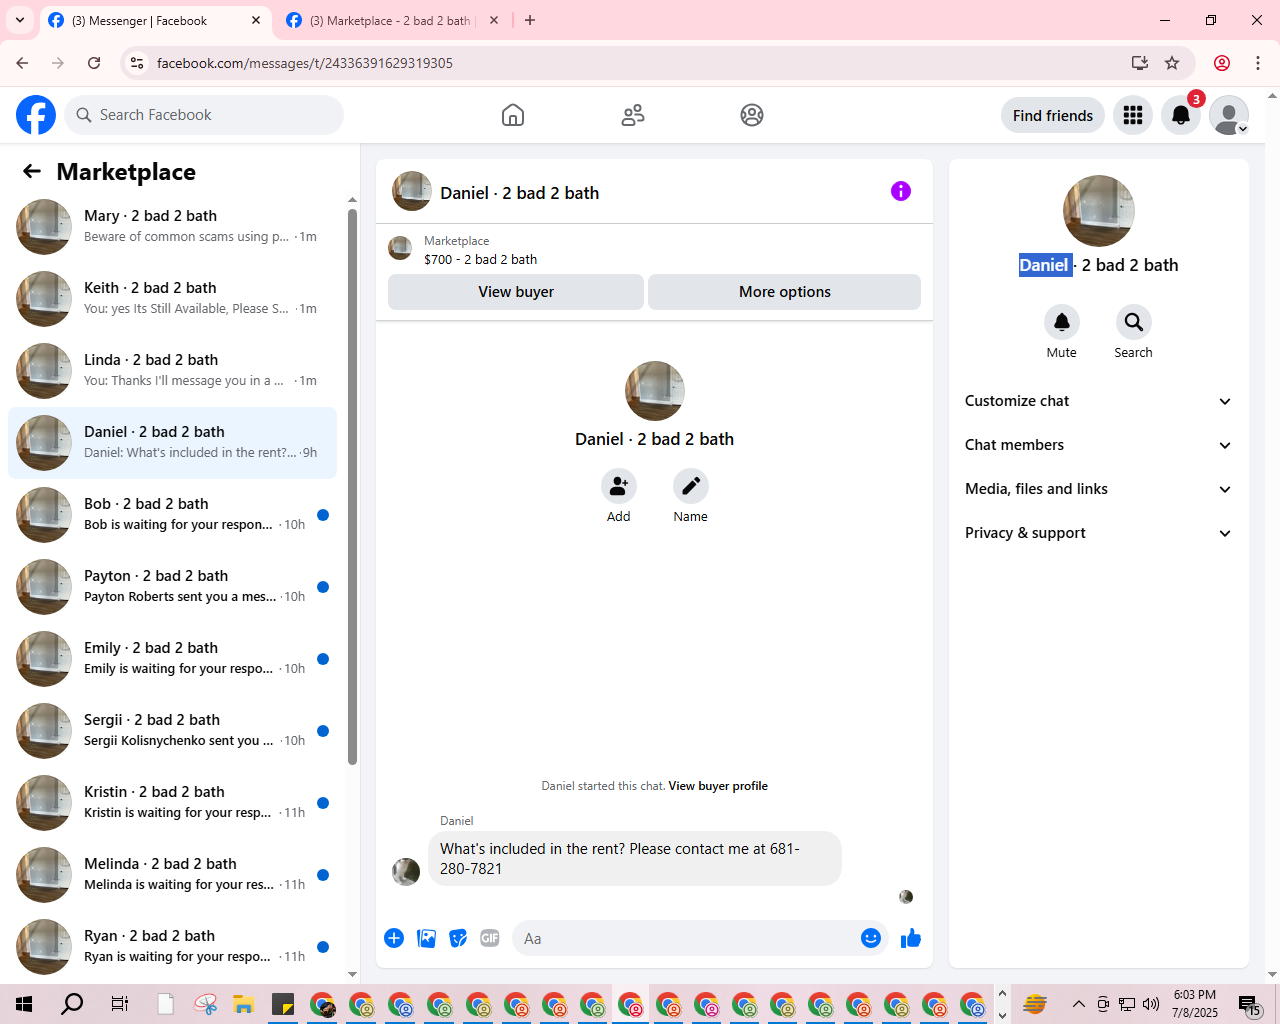Open Linda's conversation

172,371
